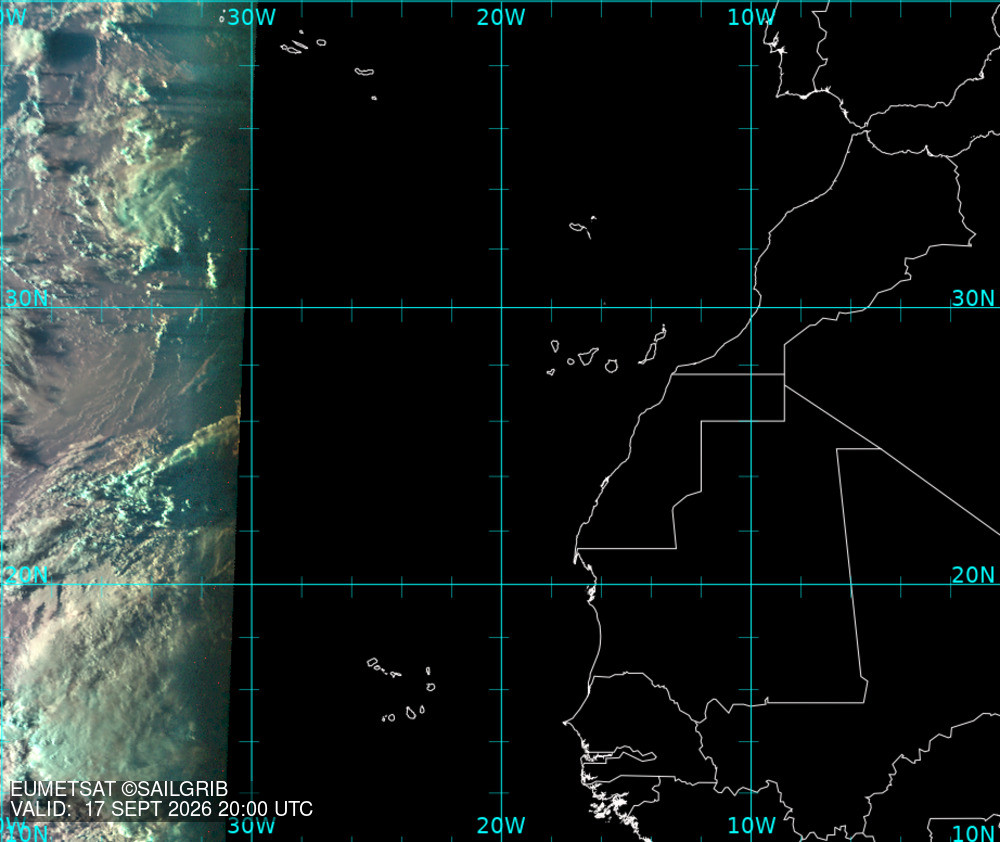Click the 10W longitude label along the bottom edge
The height and width of the screenshot is (842, 1000).
tap(752, 825)
